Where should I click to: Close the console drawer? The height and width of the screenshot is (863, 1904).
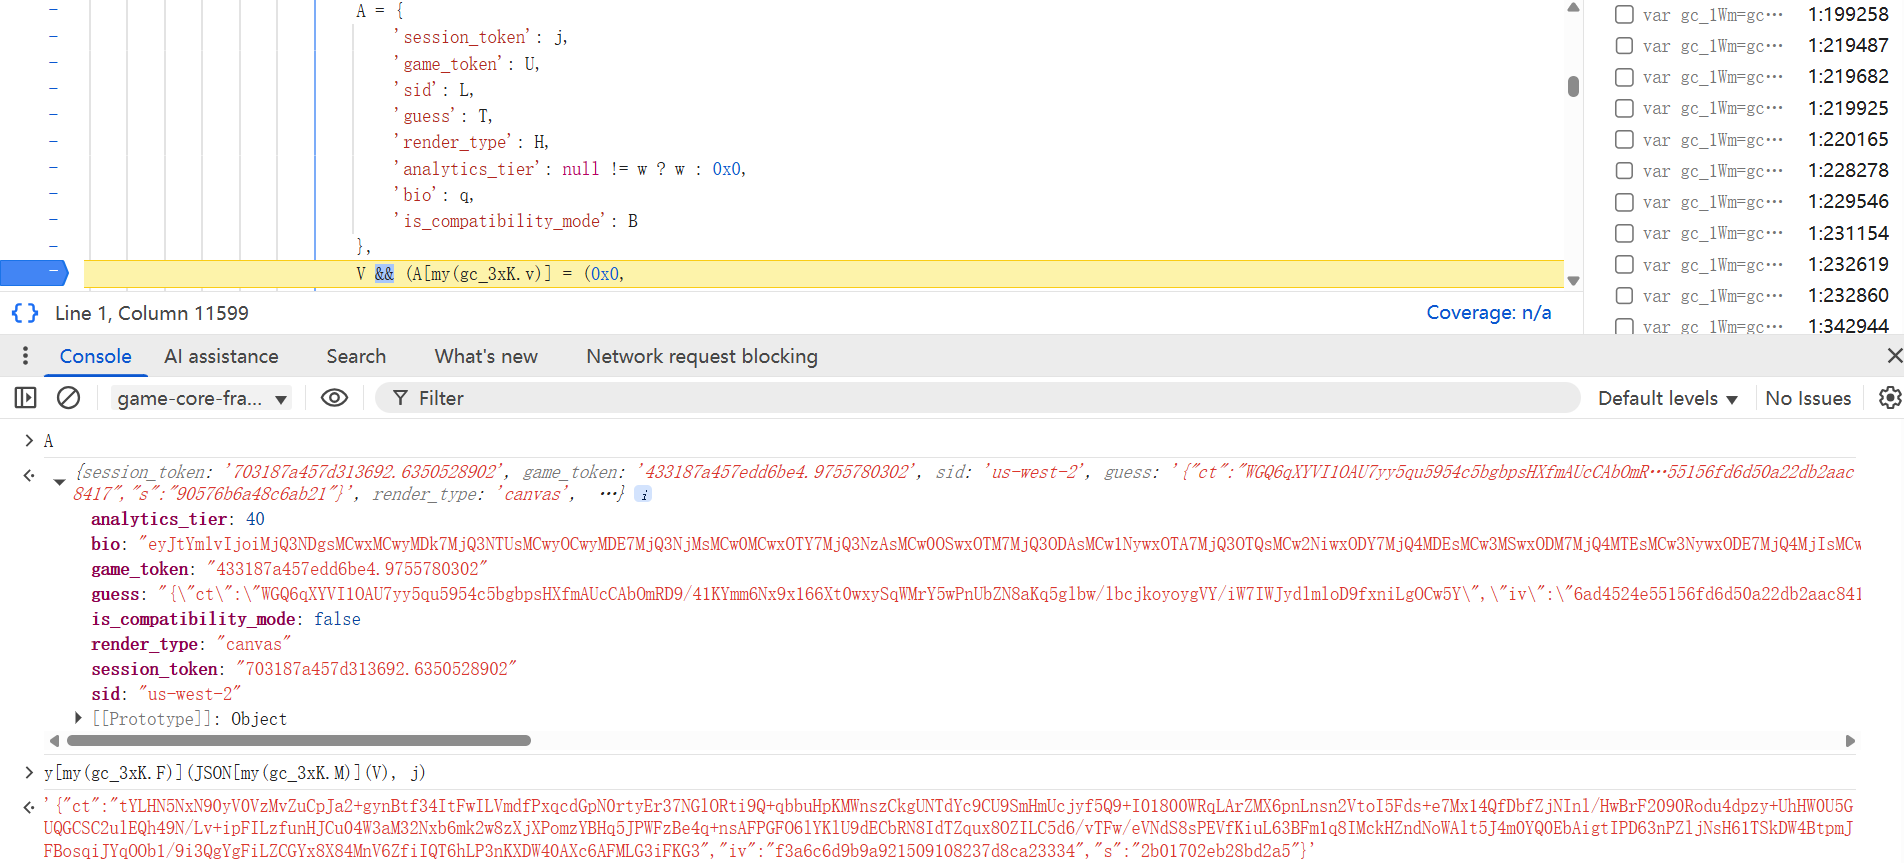[x=1894, y=356]
